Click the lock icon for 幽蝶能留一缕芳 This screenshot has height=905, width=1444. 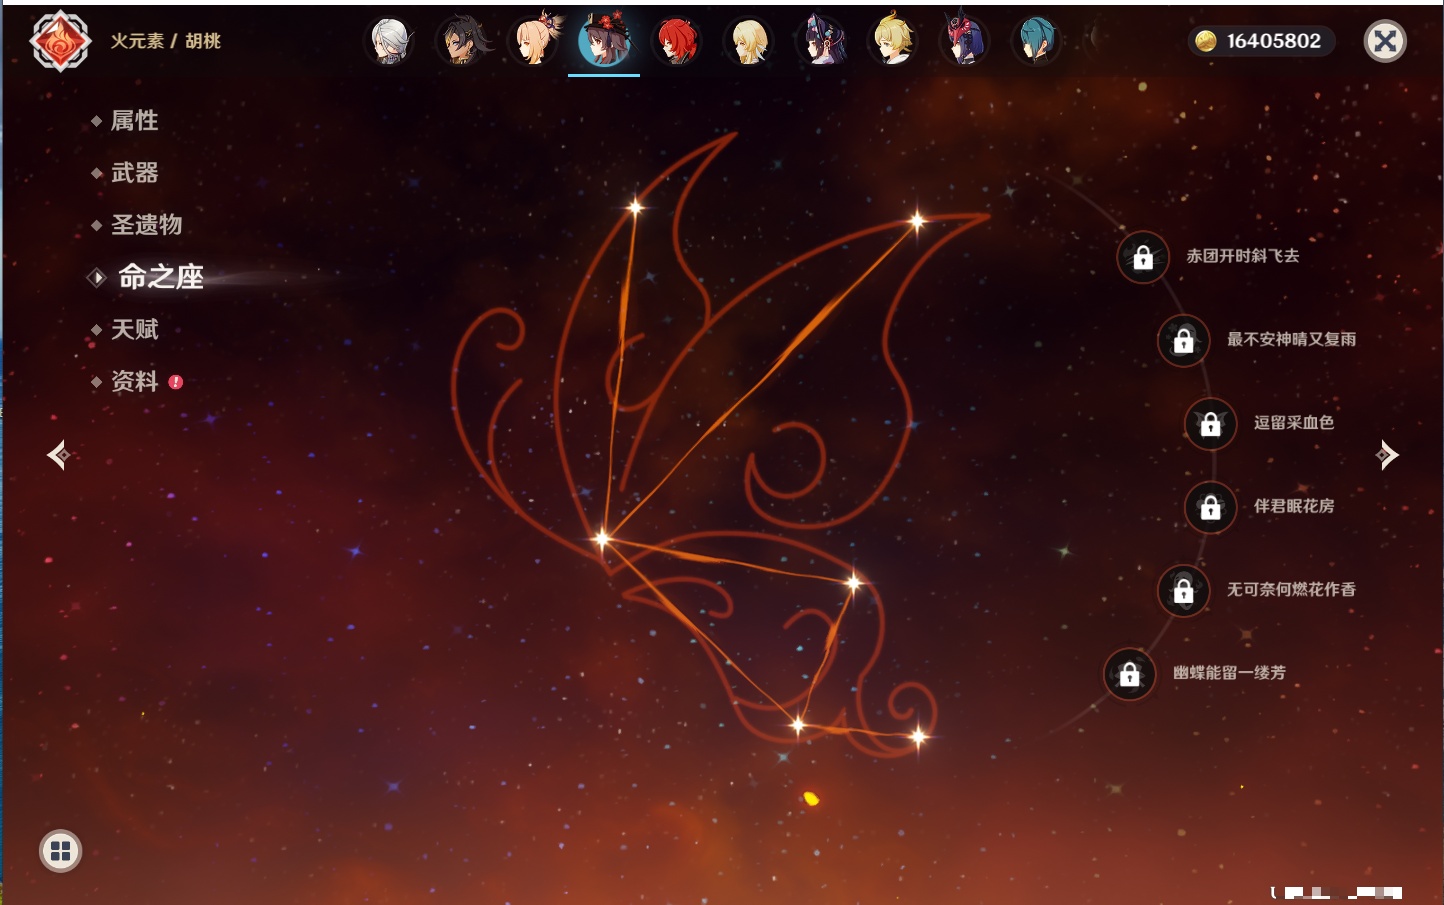(x=1129, y=675)
